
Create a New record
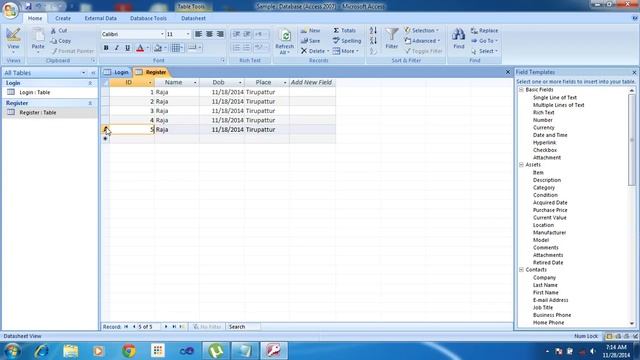point(311,31)
